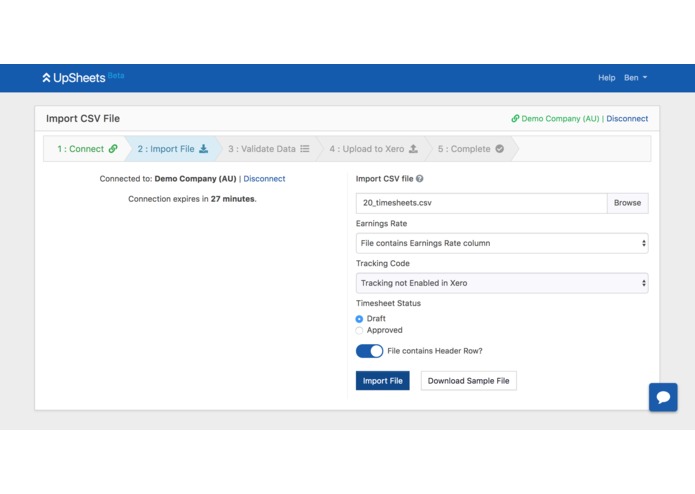Click the Earnings Rate label
The width and height of the screenshot is (695, 494).
tap(381, 224)
